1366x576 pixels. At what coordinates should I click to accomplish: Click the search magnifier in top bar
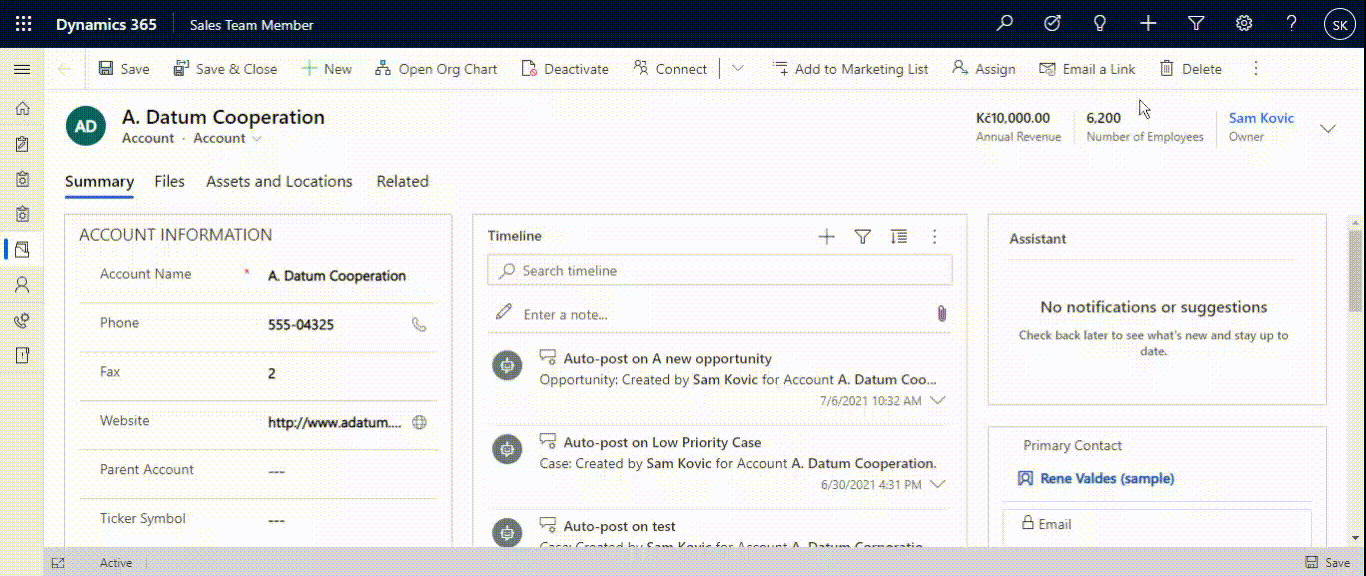(x=1005, y=24)
